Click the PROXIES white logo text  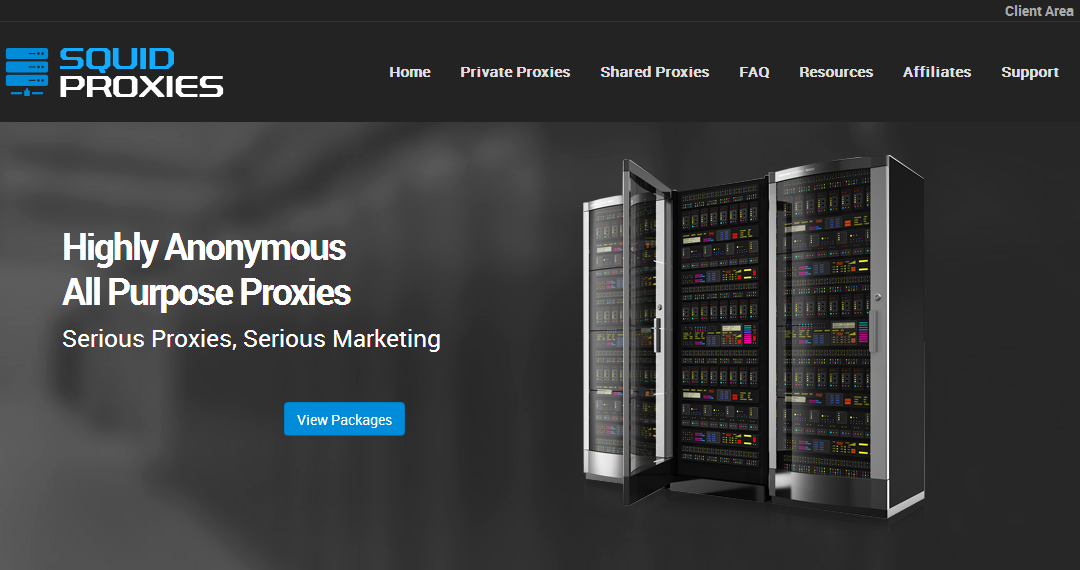coord(141,87)
